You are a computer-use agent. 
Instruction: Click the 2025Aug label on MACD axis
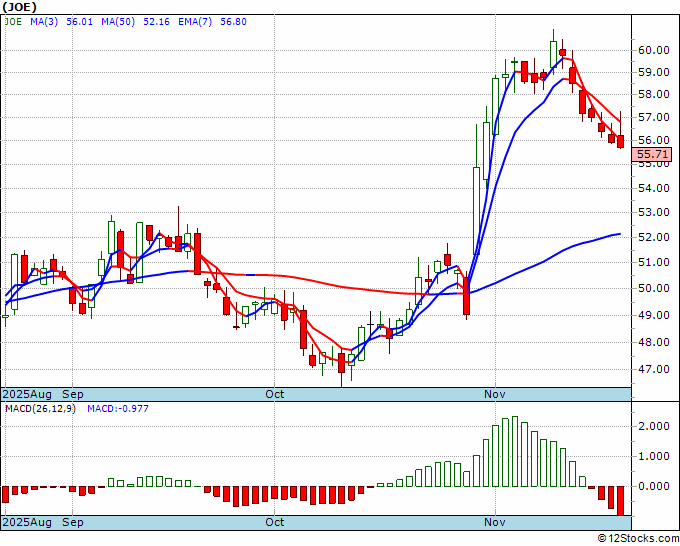tap(27, 522)
